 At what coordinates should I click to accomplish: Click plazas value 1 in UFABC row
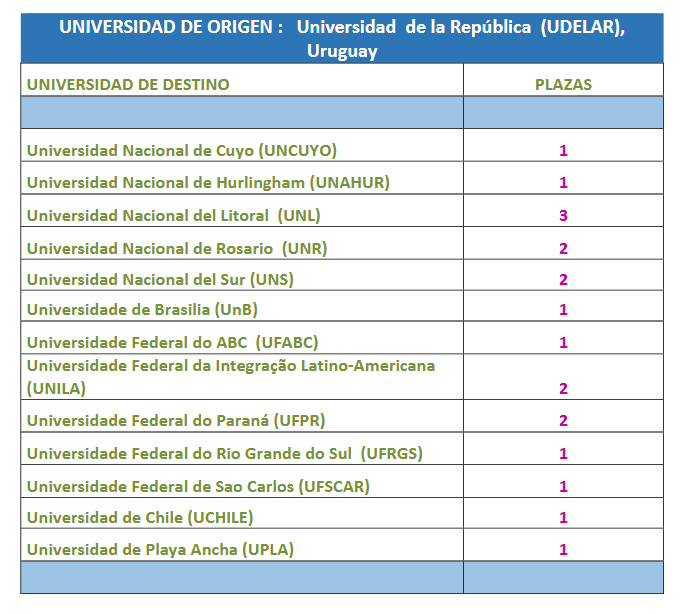[563, 343]
